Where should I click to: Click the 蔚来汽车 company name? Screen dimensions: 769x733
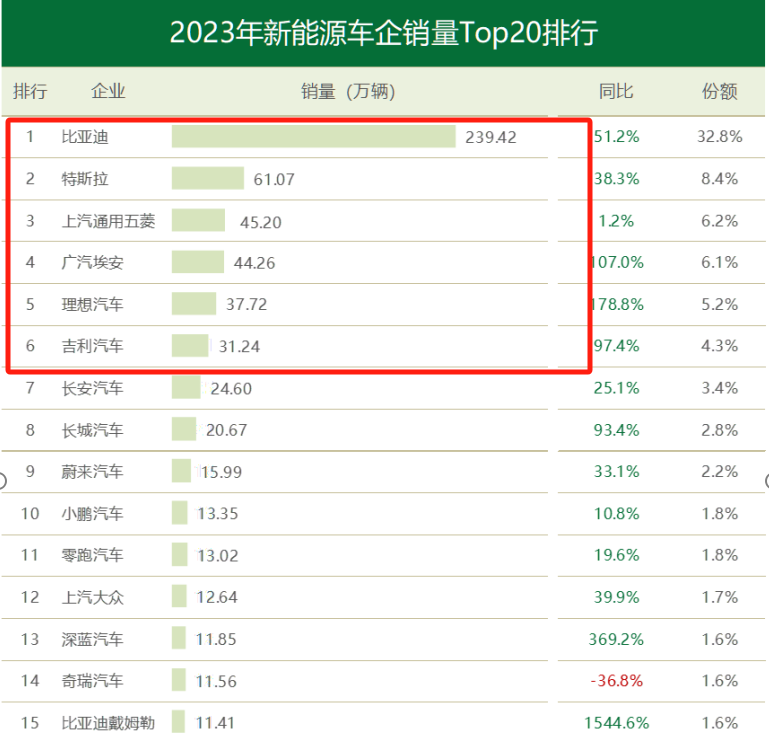pyautogui.click(x=92, y=472)
